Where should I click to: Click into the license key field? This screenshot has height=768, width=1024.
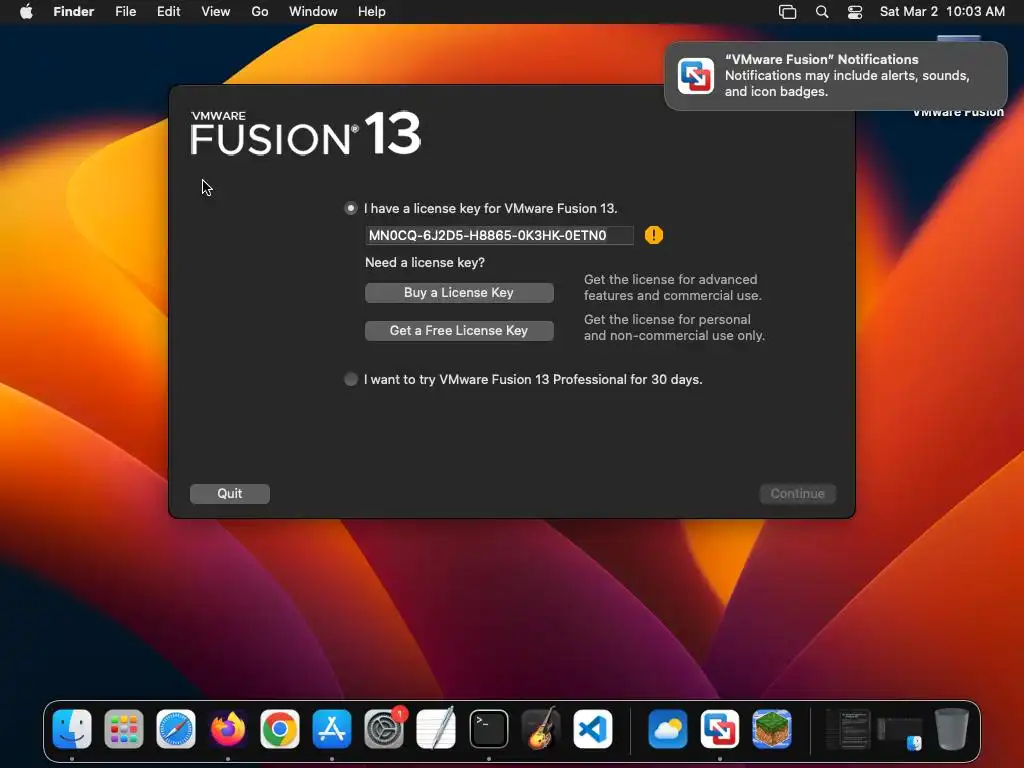pyautogui.click(x=500, y=235)
